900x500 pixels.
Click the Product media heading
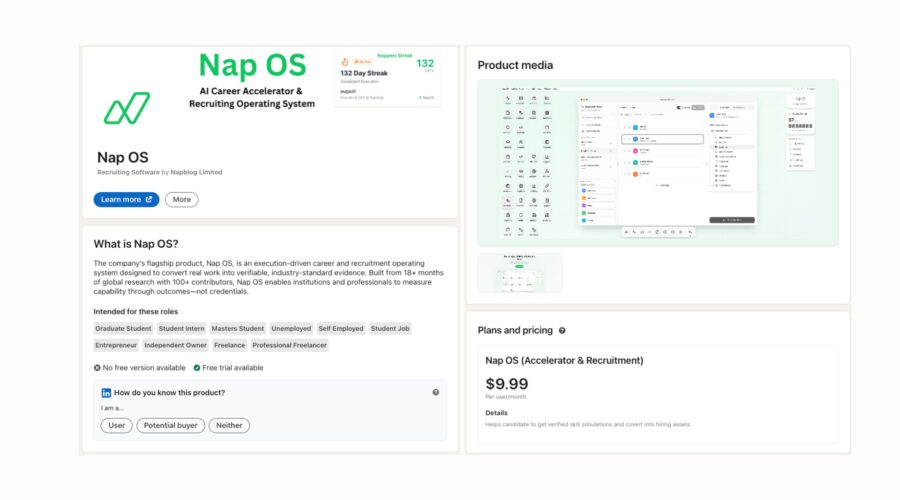tap(515, 65)
